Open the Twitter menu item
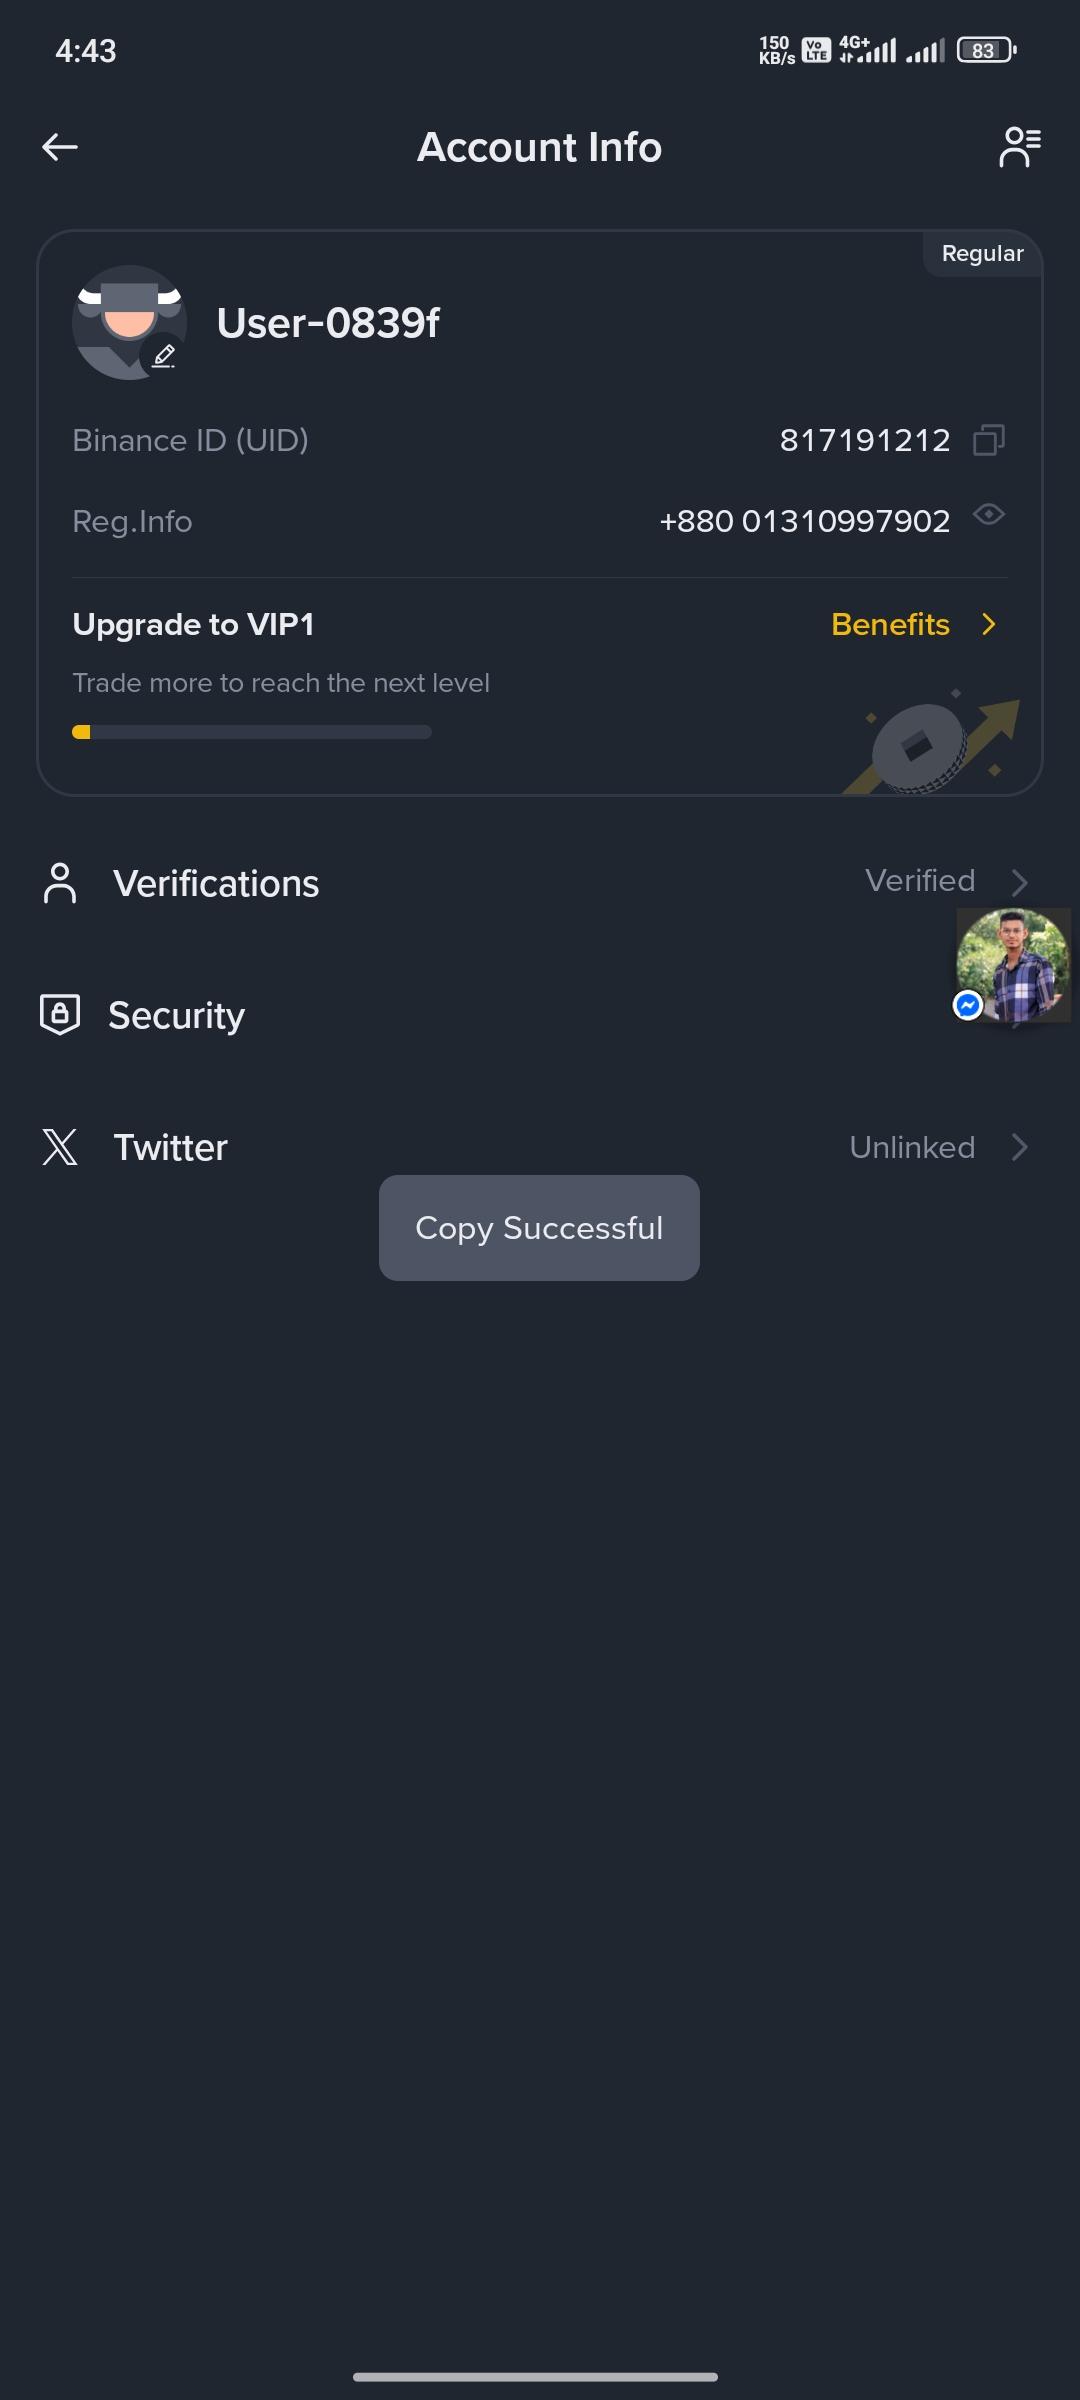 point(171,1148)
